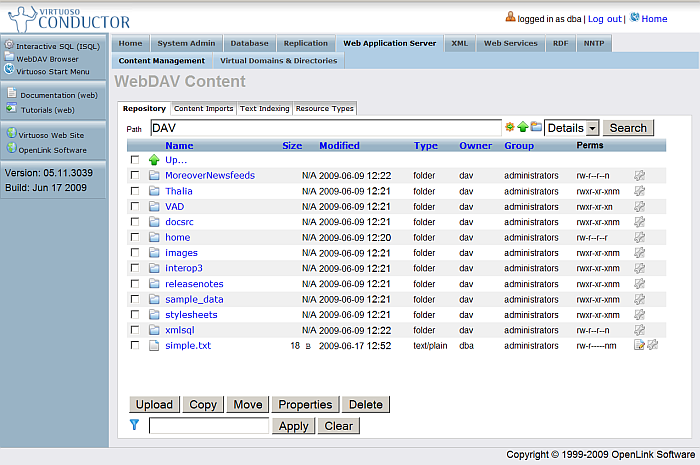Open properties icon for the Thalia row
Image resolution: width=700 pixels, height=465 pixels.
[x=639, y=191]
